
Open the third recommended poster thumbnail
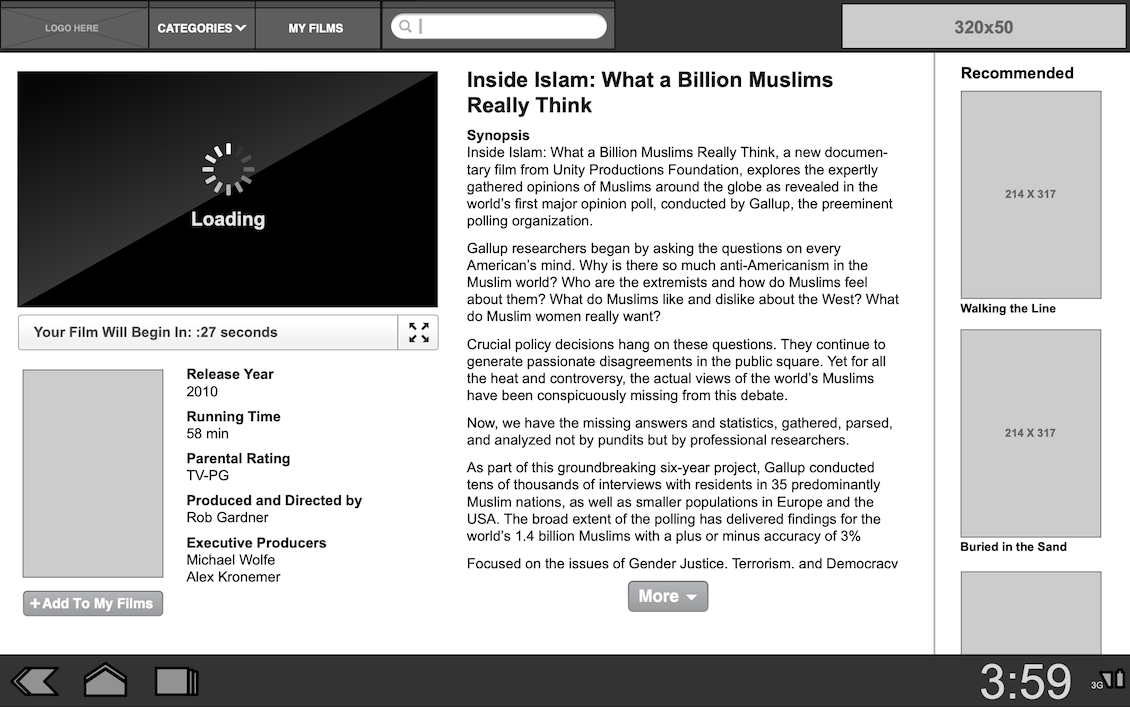coord(1031,613)
